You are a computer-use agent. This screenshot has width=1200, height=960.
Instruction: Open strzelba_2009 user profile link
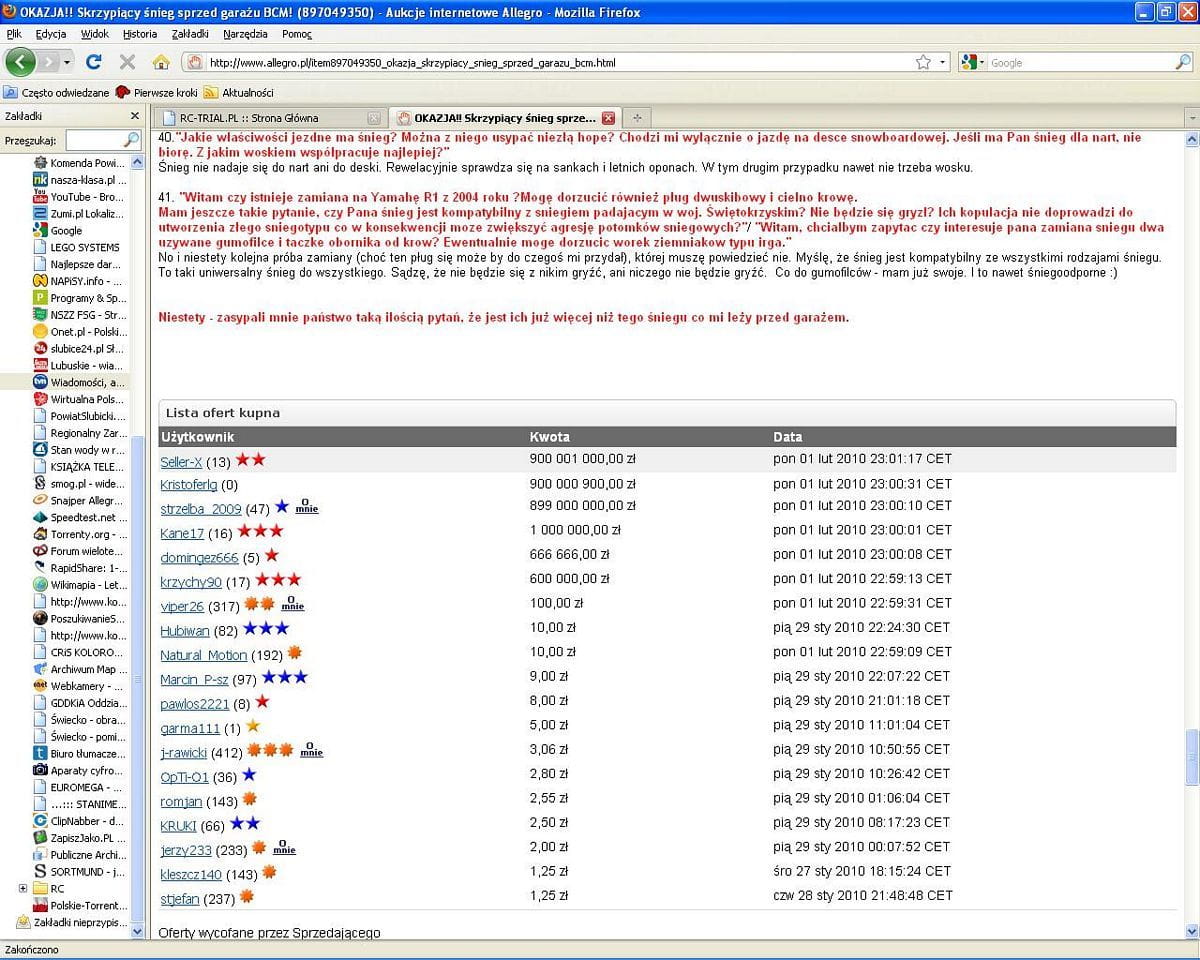(x=201, y=508)
